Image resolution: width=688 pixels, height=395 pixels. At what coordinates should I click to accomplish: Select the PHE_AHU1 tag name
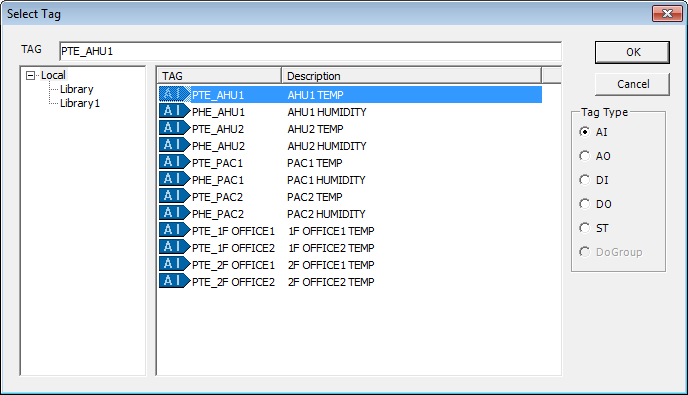pos(219,112)
